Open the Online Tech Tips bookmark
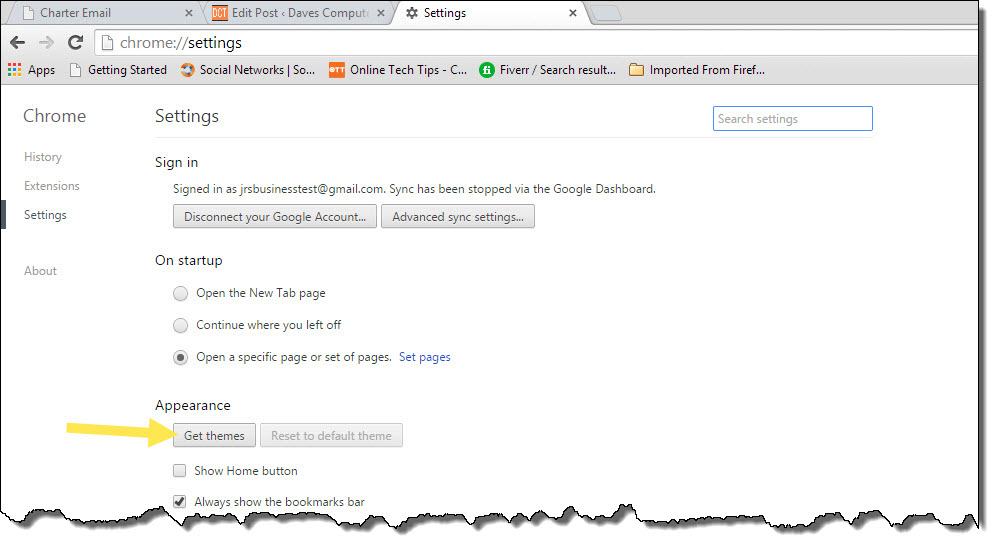Screen dimensions: 994x552 (398, 70)
